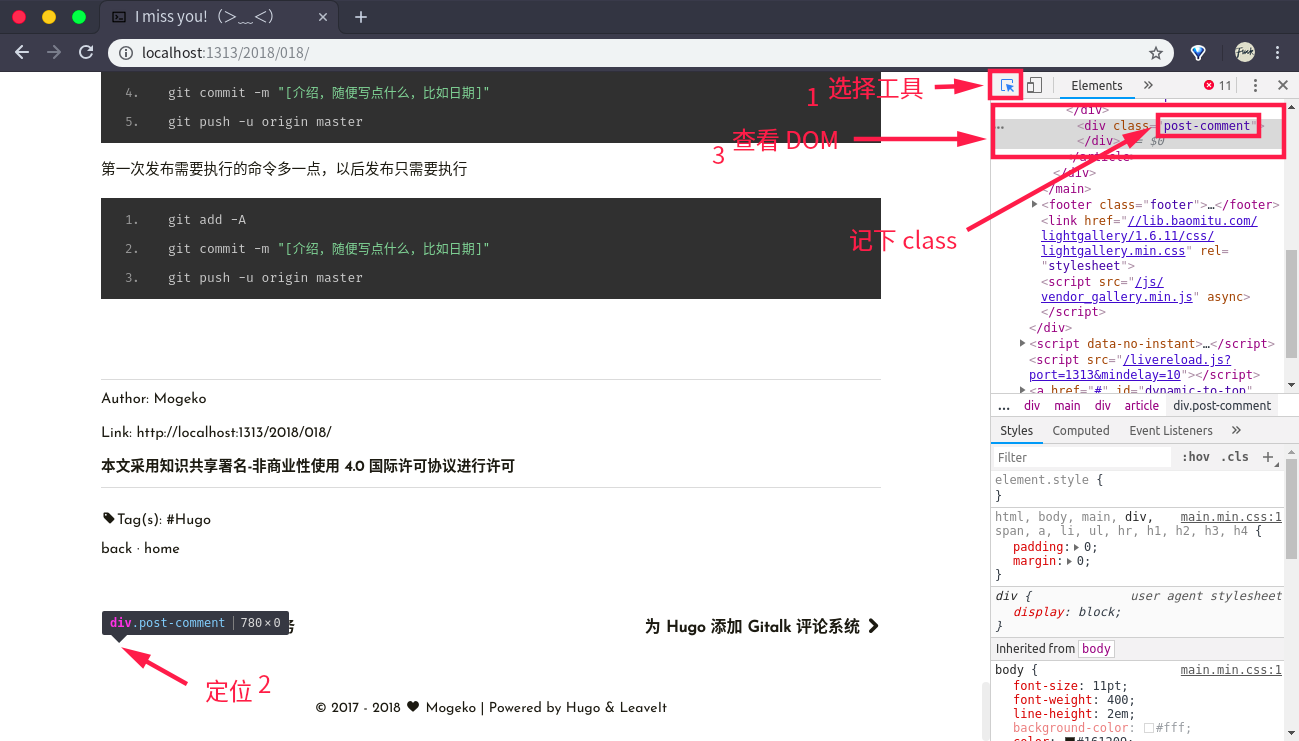Follow the back link
1299x741 pixels.
(116, 549)
